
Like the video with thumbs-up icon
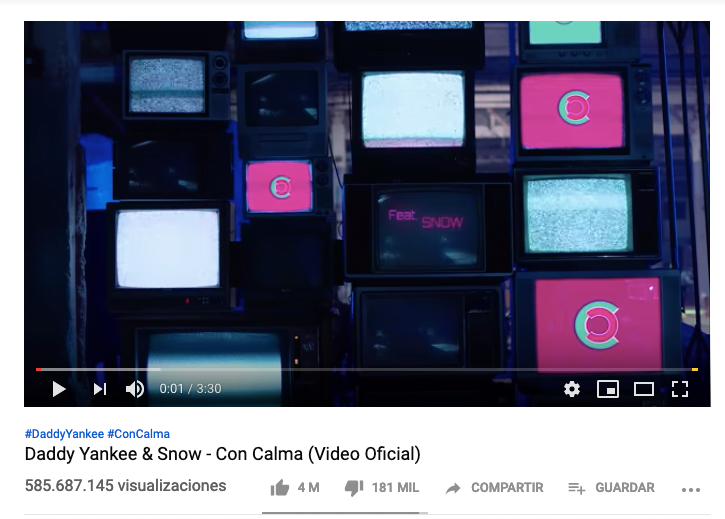coord(280,488)
